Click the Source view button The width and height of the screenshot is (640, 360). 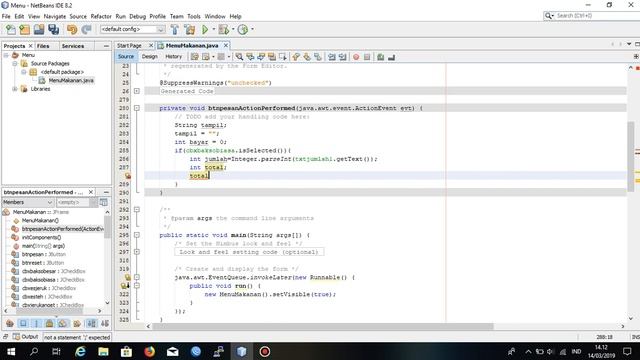click(x=126, y=57)
